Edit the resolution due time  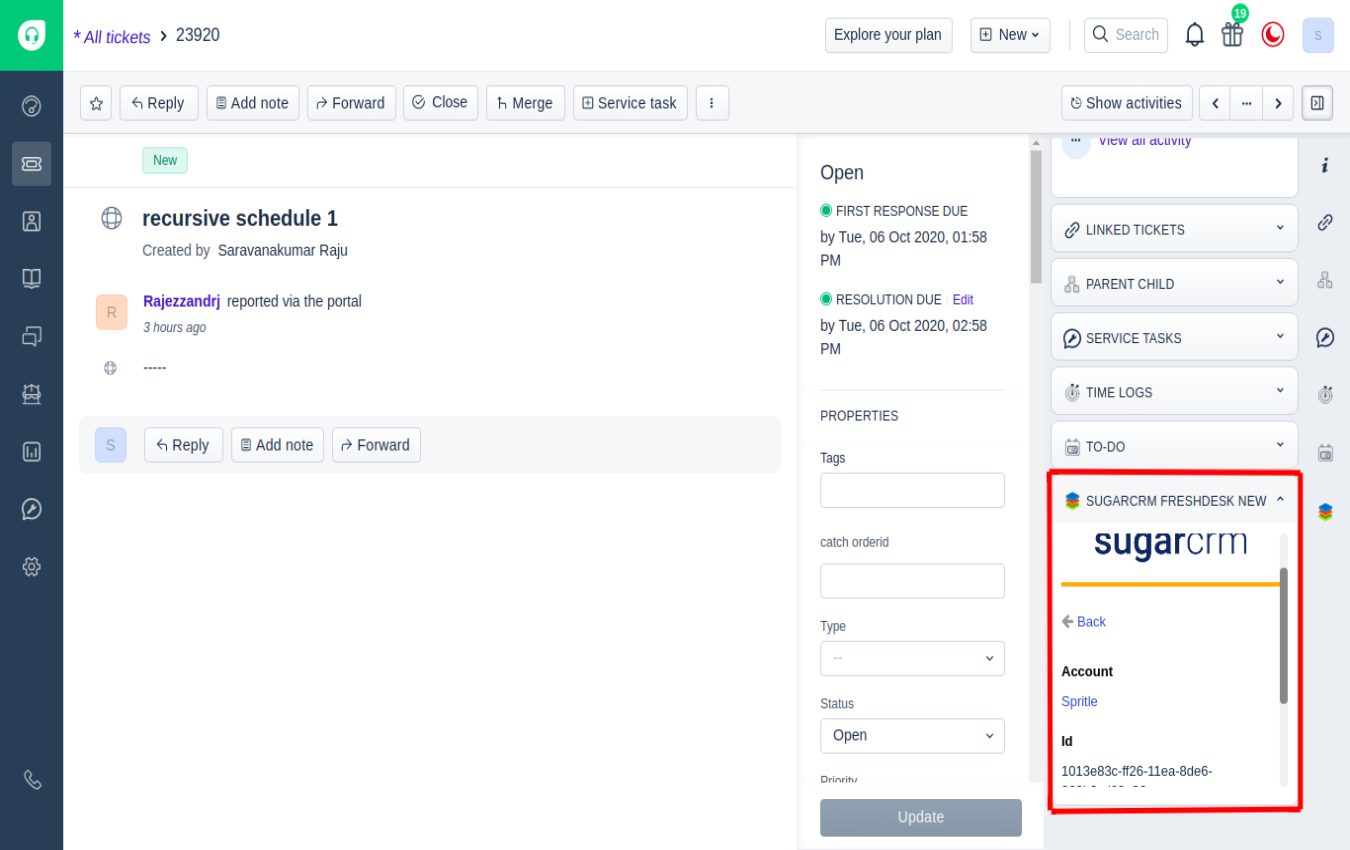point(963,300)
